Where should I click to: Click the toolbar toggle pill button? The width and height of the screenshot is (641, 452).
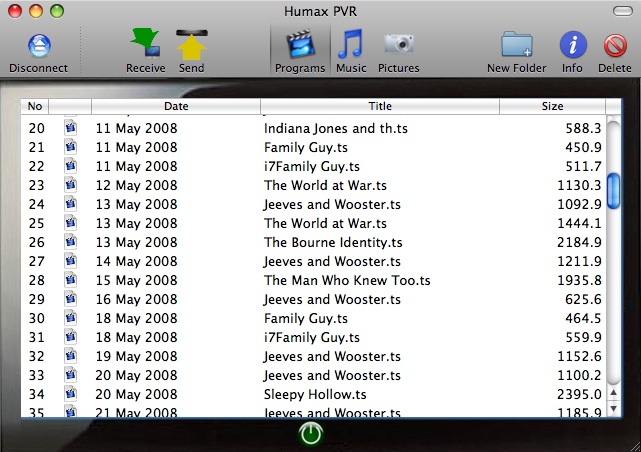tap(623, 11)
